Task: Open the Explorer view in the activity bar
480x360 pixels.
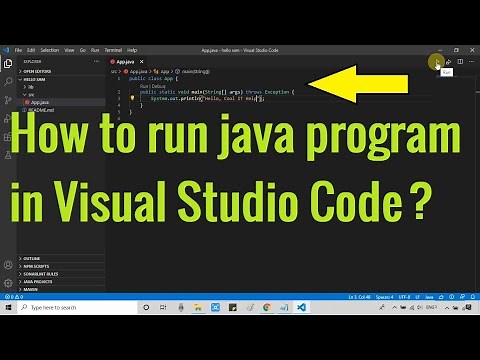Action: tap(8, 63)
